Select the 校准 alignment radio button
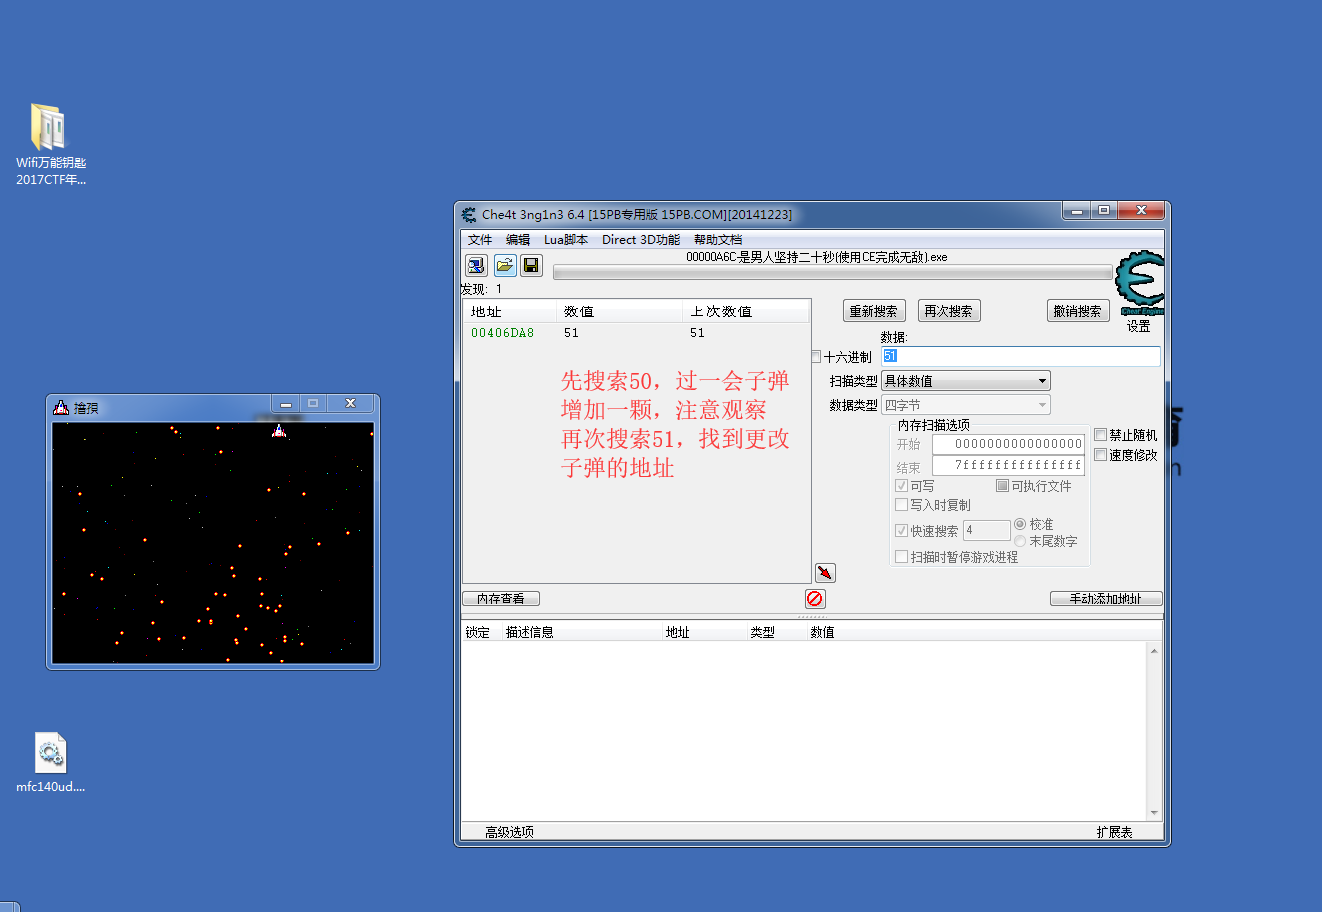The image size is (1322, 912). click(x=1020, y=524)
